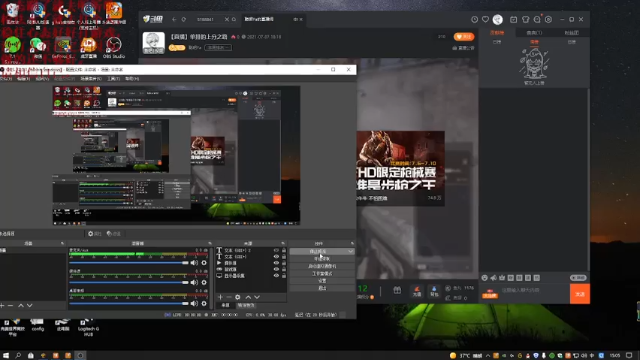Image resolution: width=640 pixels, height=360 pixels.
Task: Toggle visibility of the Display Capture source
Action: click(x=276, y=276)
